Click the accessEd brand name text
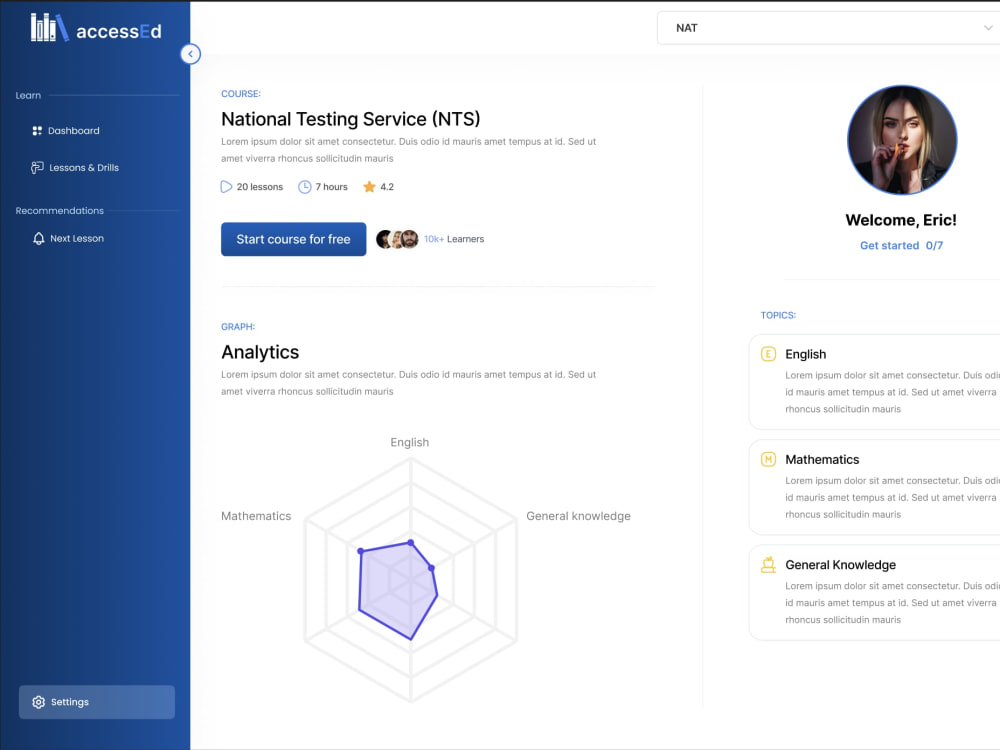Viewport: 1000px width, 750px height. pyautogui.click(x=119, y=31)
